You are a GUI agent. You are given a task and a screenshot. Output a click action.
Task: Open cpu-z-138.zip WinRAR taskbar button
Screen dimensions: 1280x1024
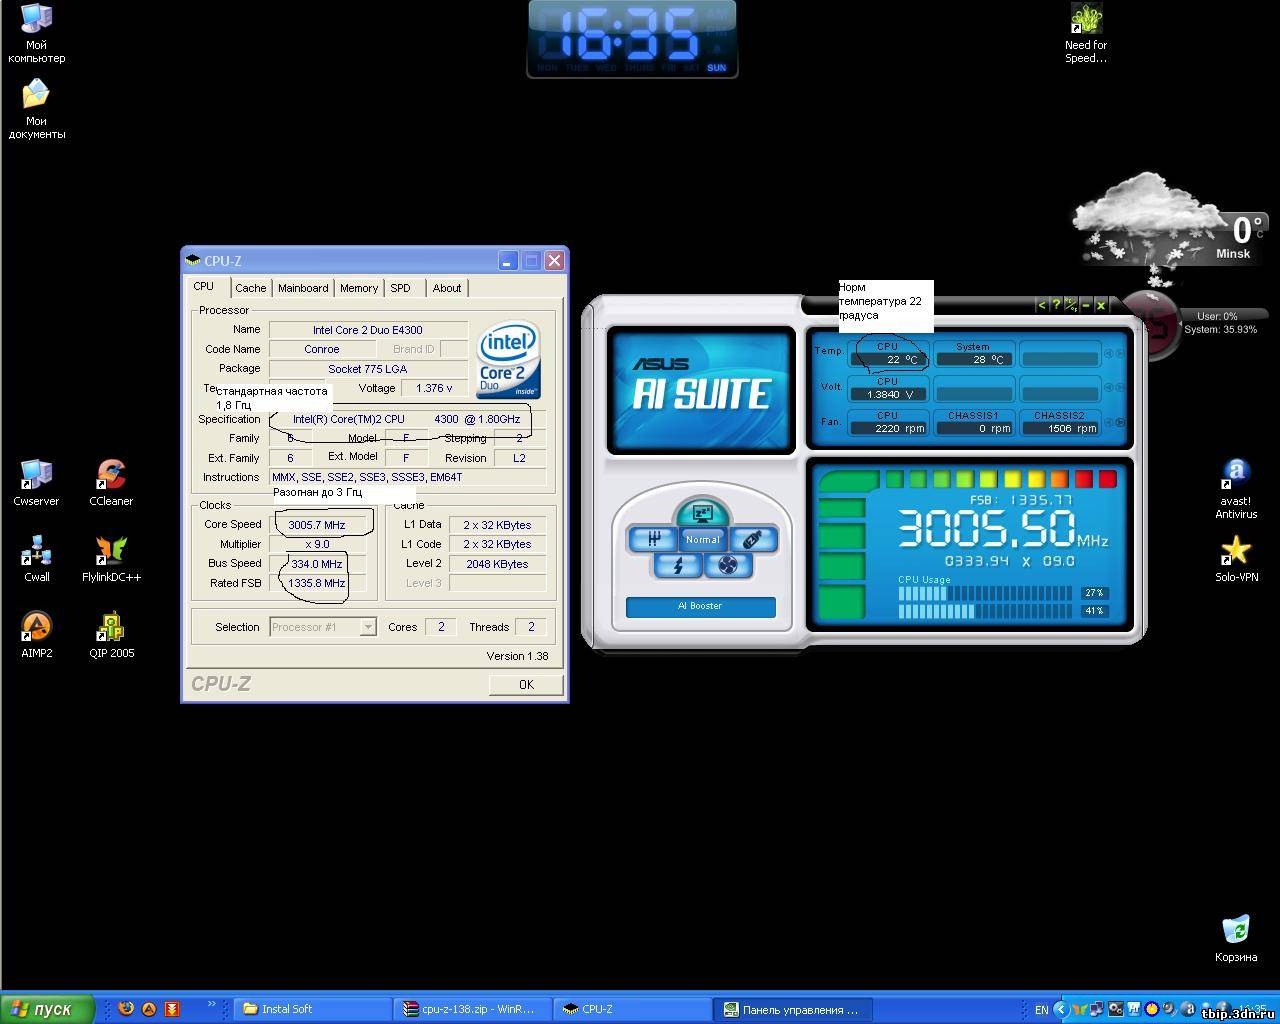coord(473,1009)
